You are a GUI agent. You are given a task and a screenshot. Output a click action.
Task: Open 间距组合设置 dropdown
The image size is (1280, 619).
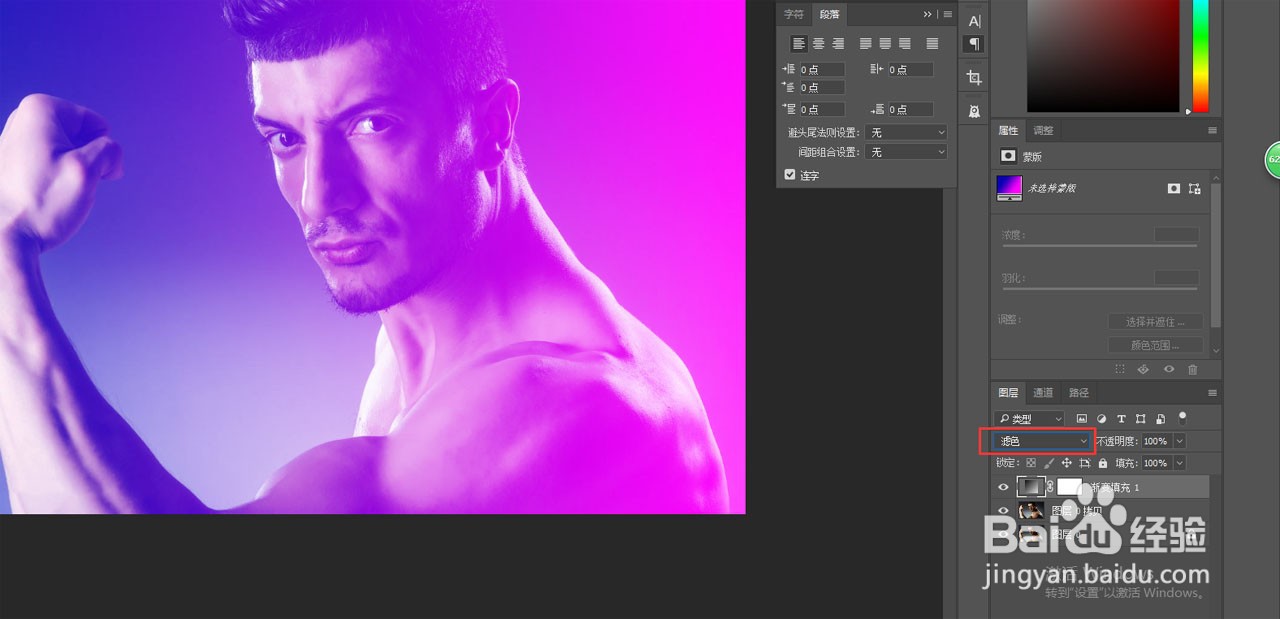click(906, 152)
